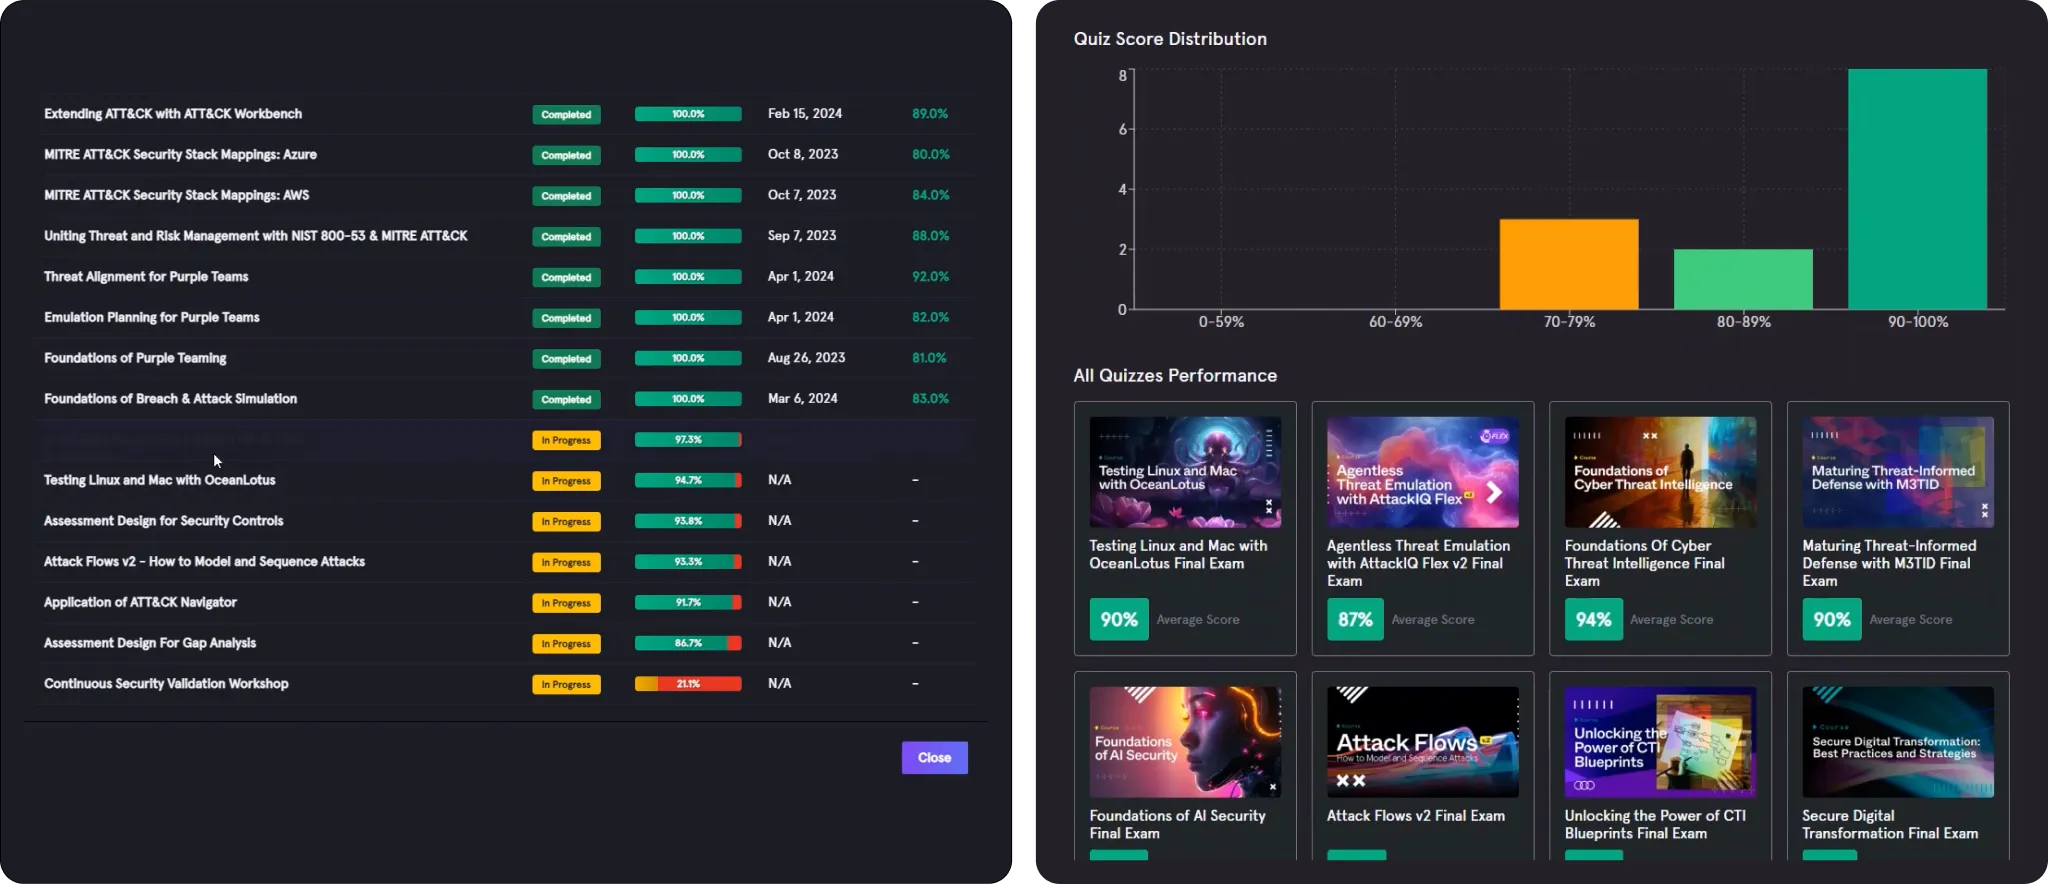The image size is (2048, 884).
Task: Select the Foundations of AI Security thumbnail
Action: [1185, 742]
